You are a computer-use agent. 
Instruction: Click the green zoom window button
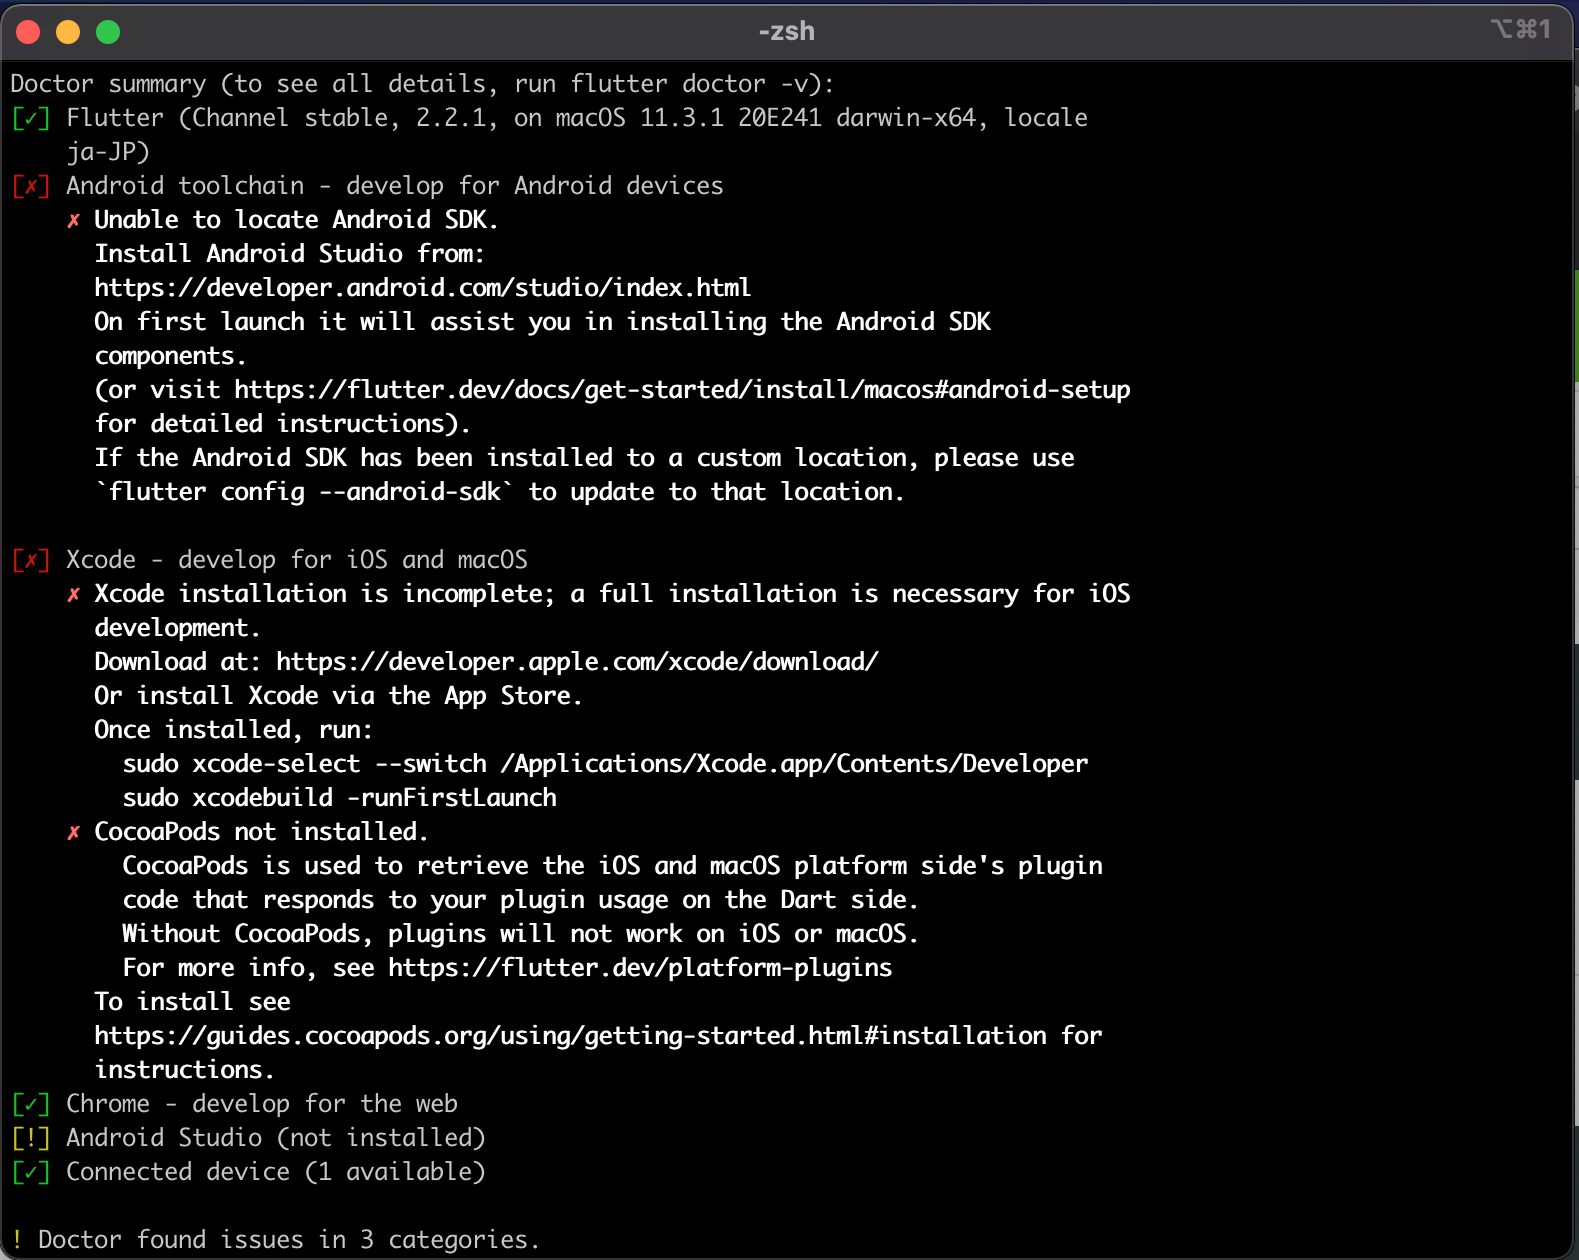coord(108,32)
